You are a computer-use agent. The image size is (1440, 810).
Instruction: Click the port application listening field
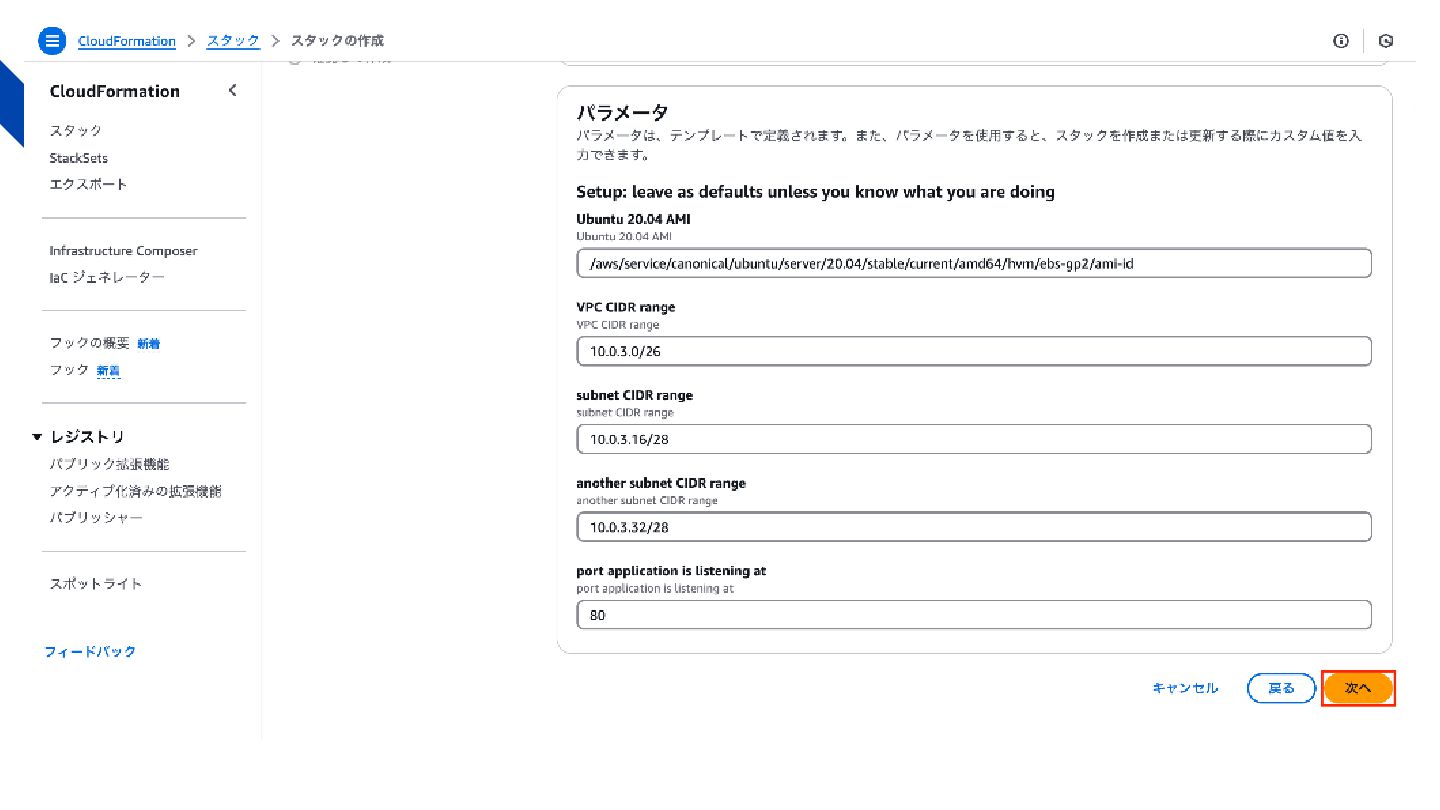coord(974,615)
